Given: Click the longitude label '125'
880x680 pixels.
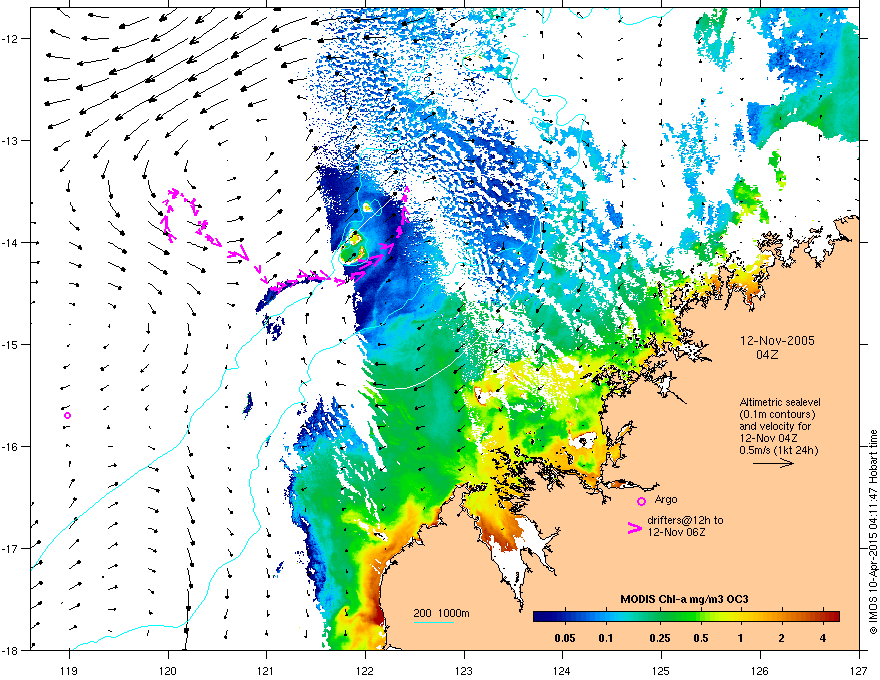Looking at the screenshot, I should (x=661, y=670).
